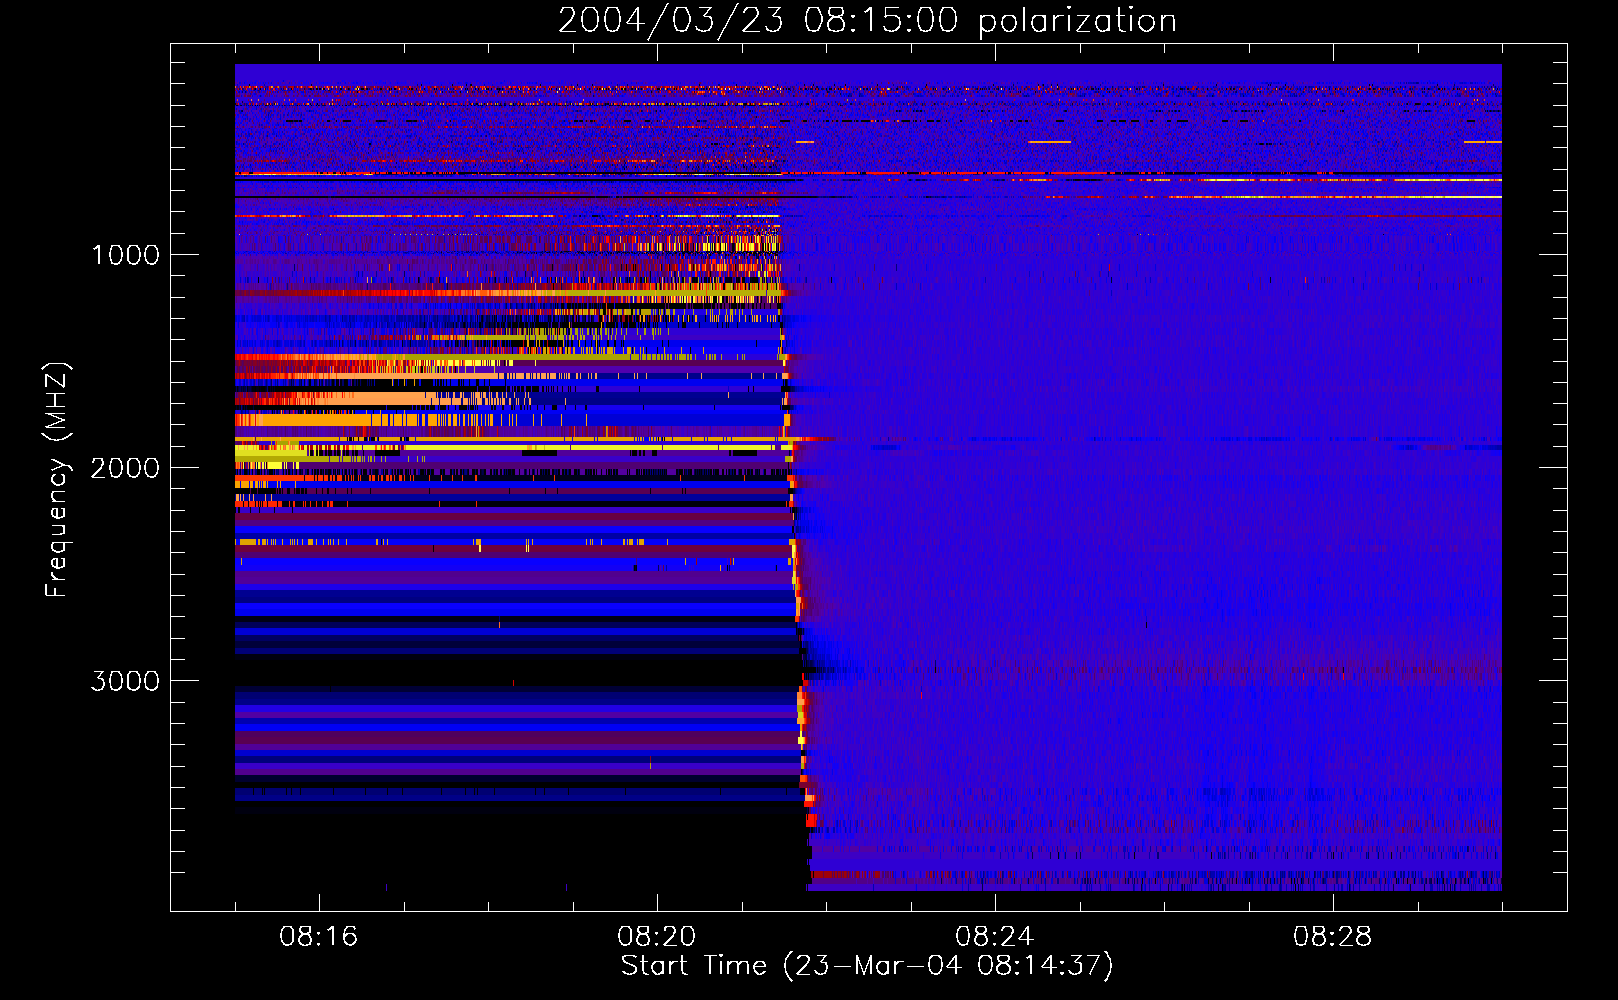
Task: Click the 08:28 time axis label
Action: 1333,937
